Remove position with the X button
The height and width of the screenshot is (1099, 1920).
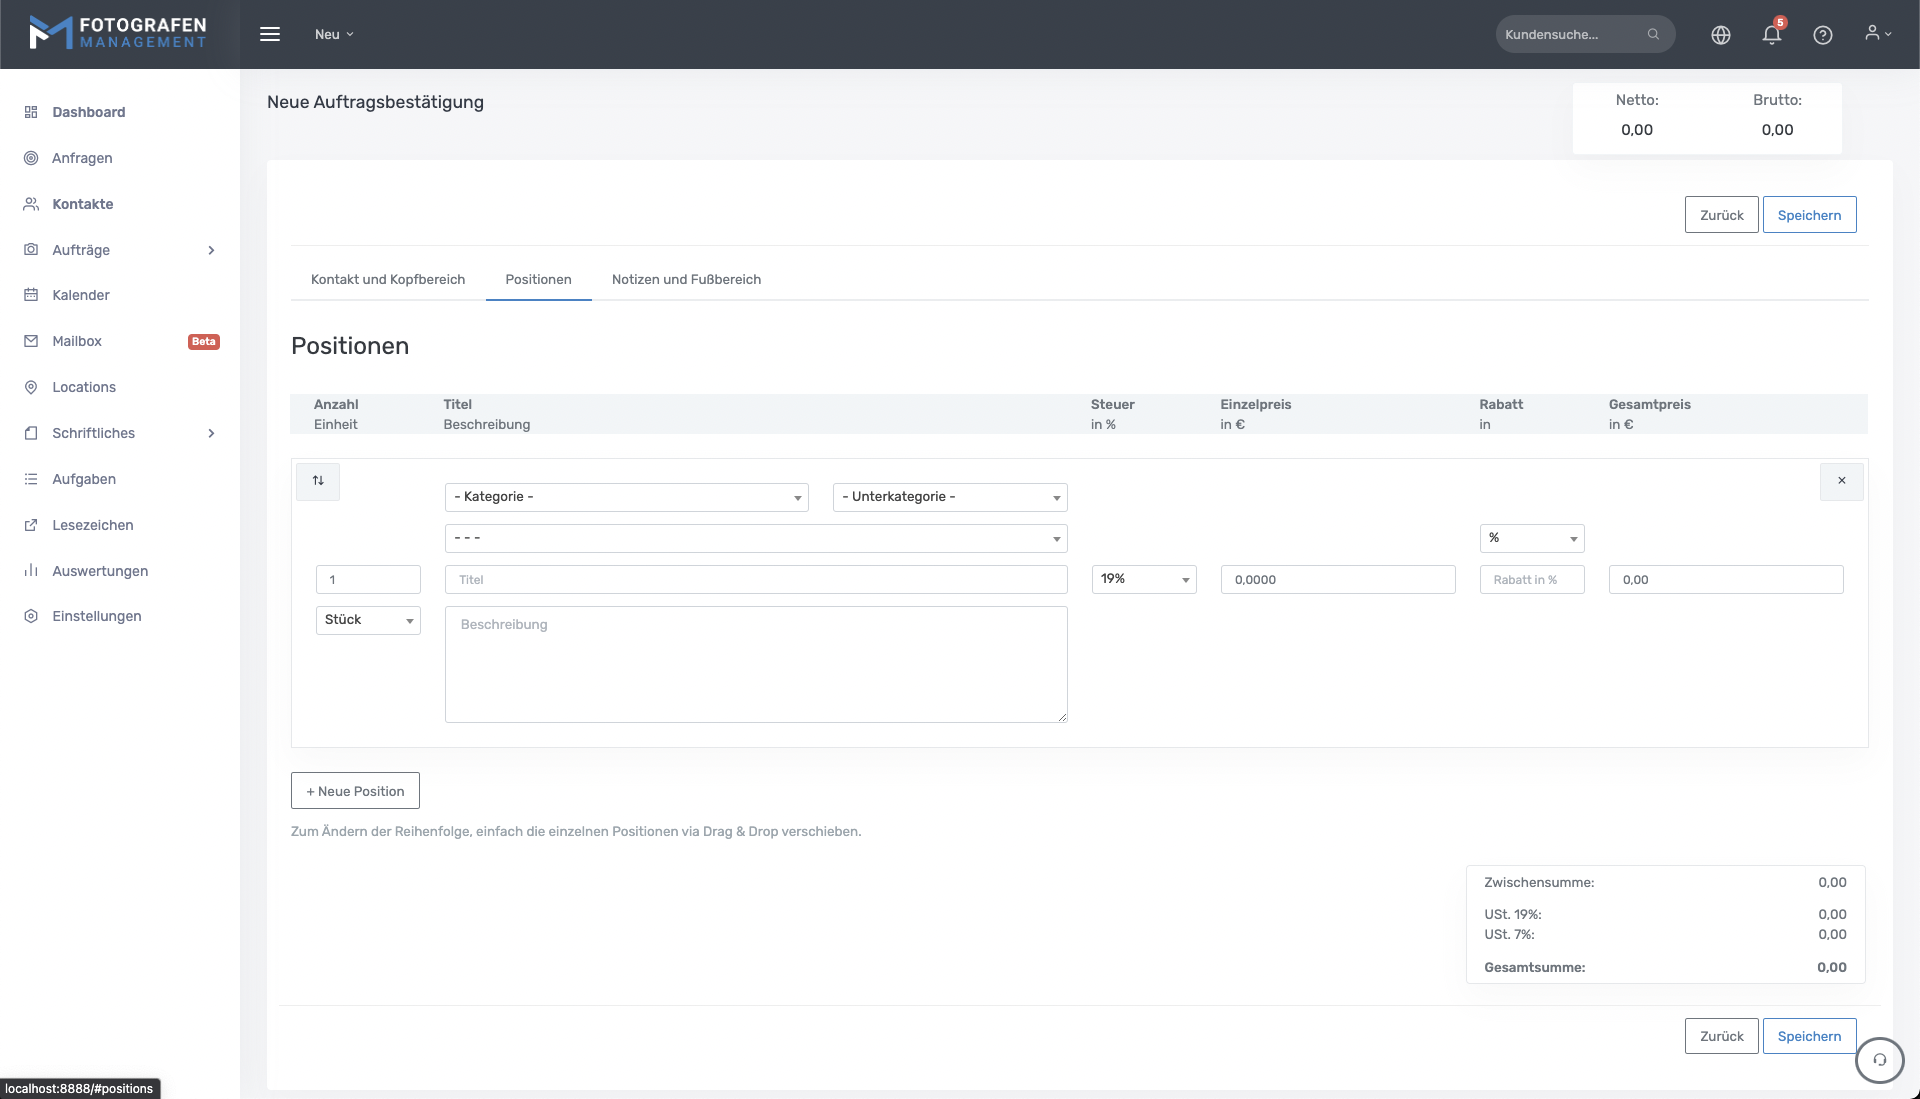point(1841,481)
